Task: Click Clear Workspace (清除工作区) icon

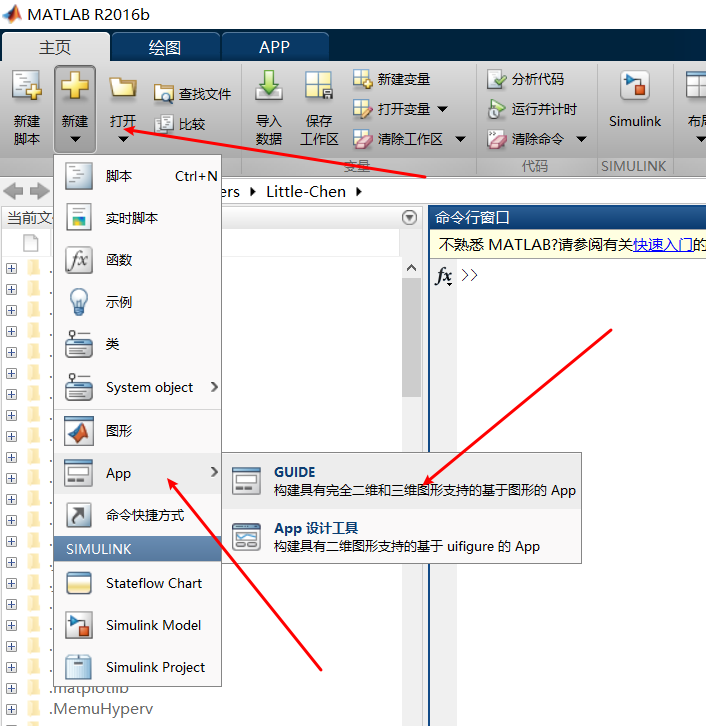Action: click(x=362, y=139)
